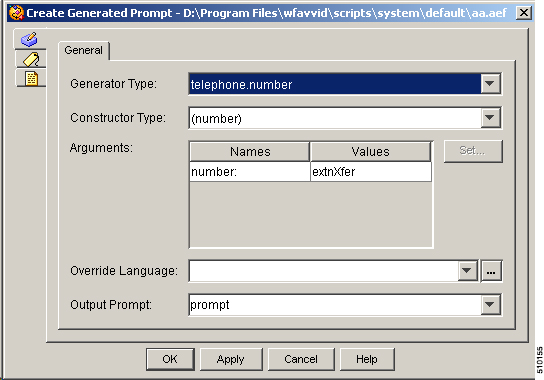This screenshot has width=544, height=380.
Task: Click the OK button
Action: pos(170,359)
